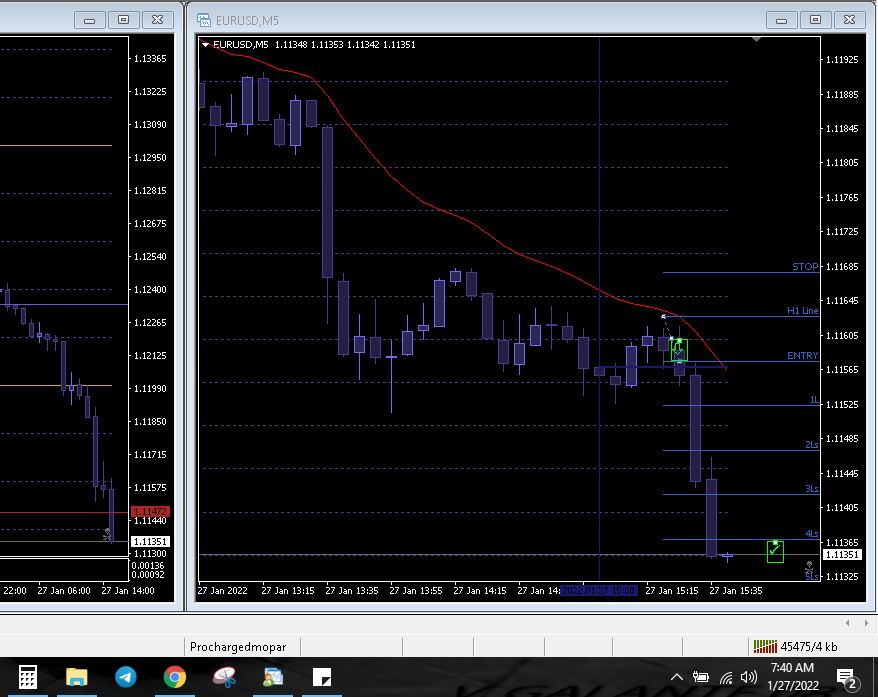
Task: Switch to the MetaTrader taskbar app
Action: [x=273, y=677]
